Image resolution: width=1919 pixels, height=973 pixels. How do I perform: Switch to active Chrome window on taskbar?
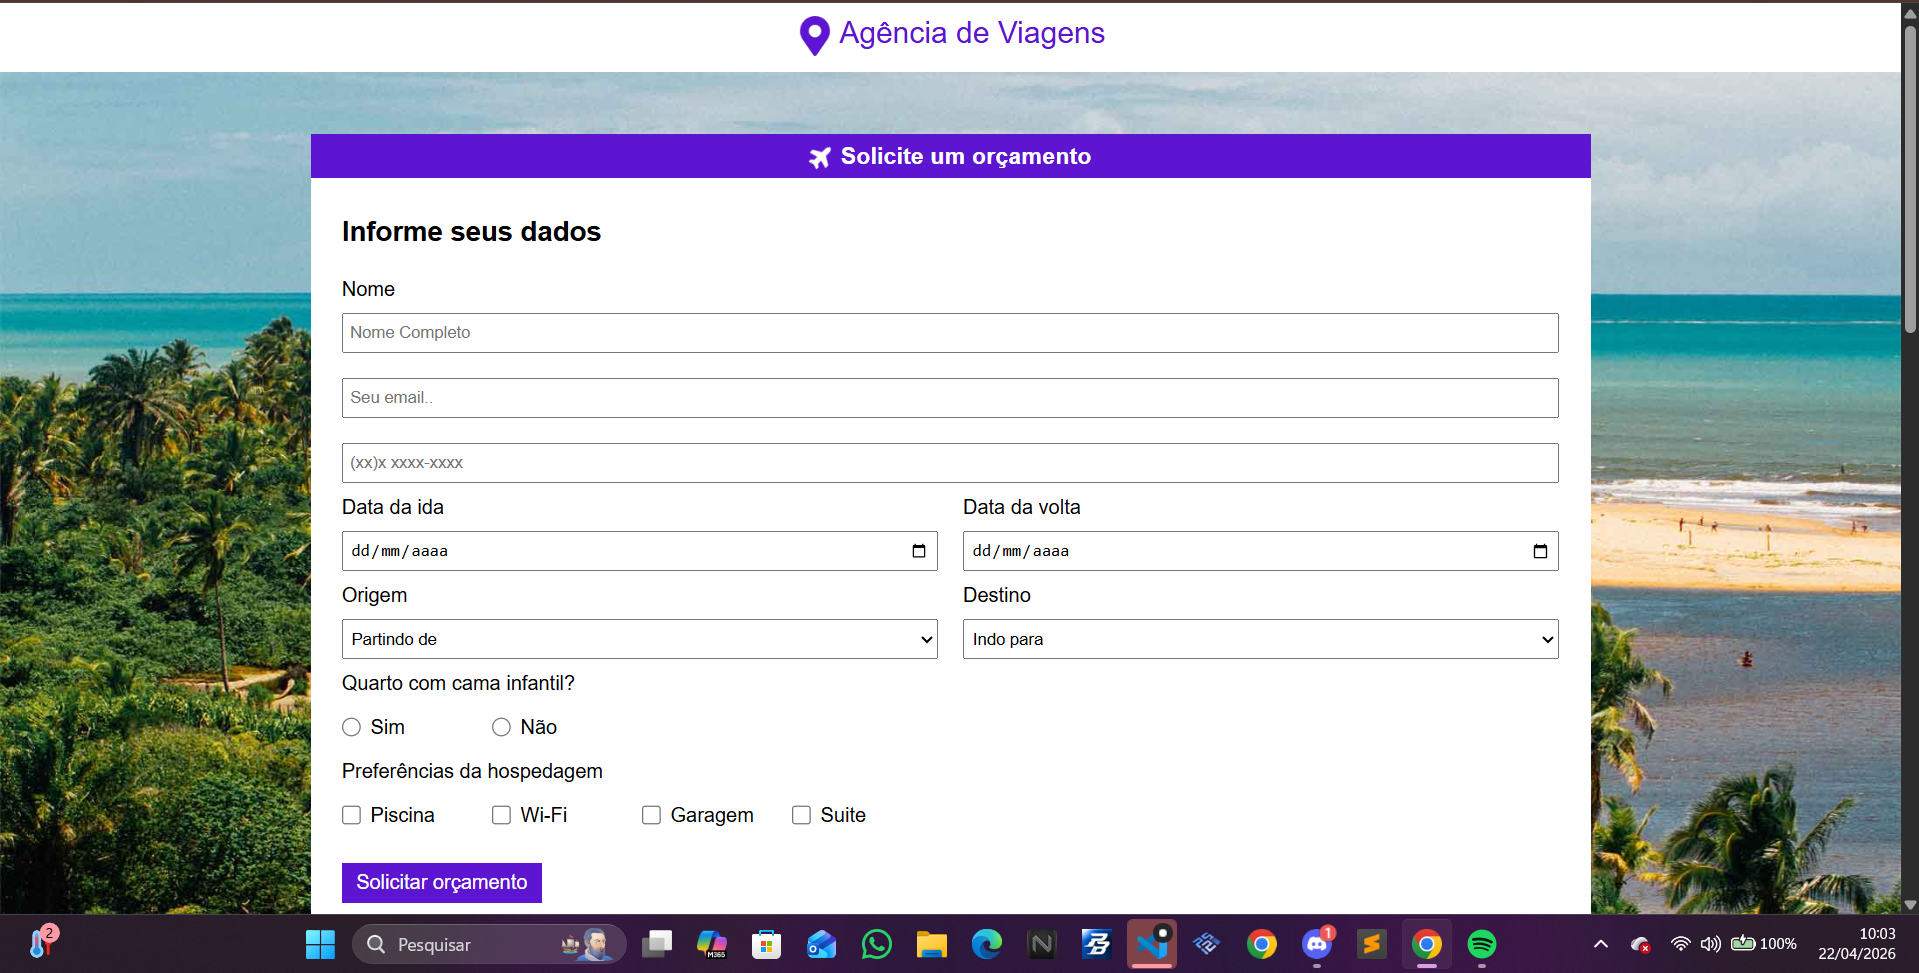[1427, 944]
